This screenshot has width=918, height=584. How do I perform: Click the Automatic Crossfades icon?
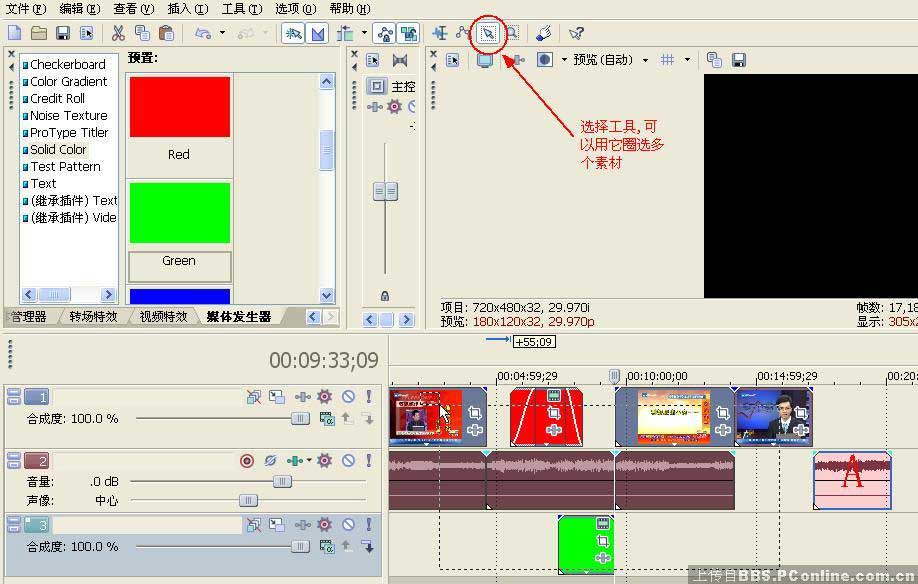tap(318, 33)
